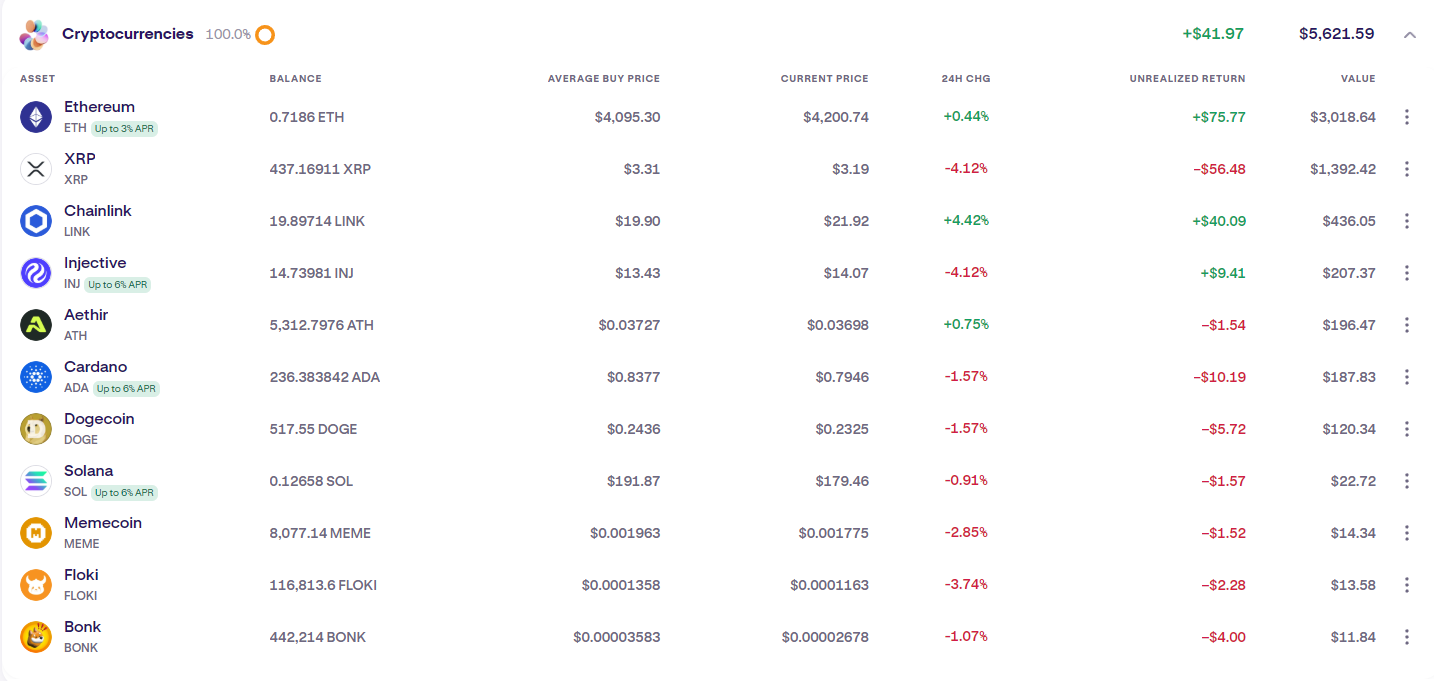Click the Solana coin icon
This screenshot has width=1434, height=681.
click(36, 481)
